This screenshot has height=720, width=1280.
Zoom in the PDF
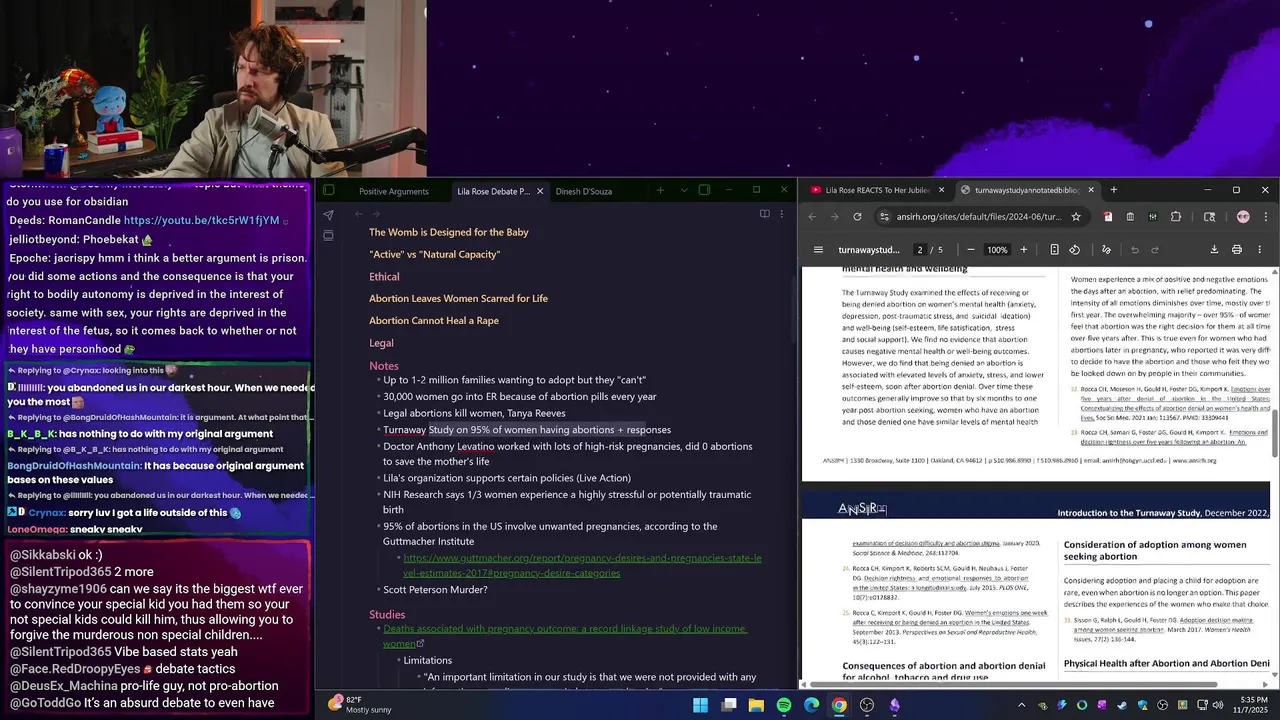(x=1023, y=249)
